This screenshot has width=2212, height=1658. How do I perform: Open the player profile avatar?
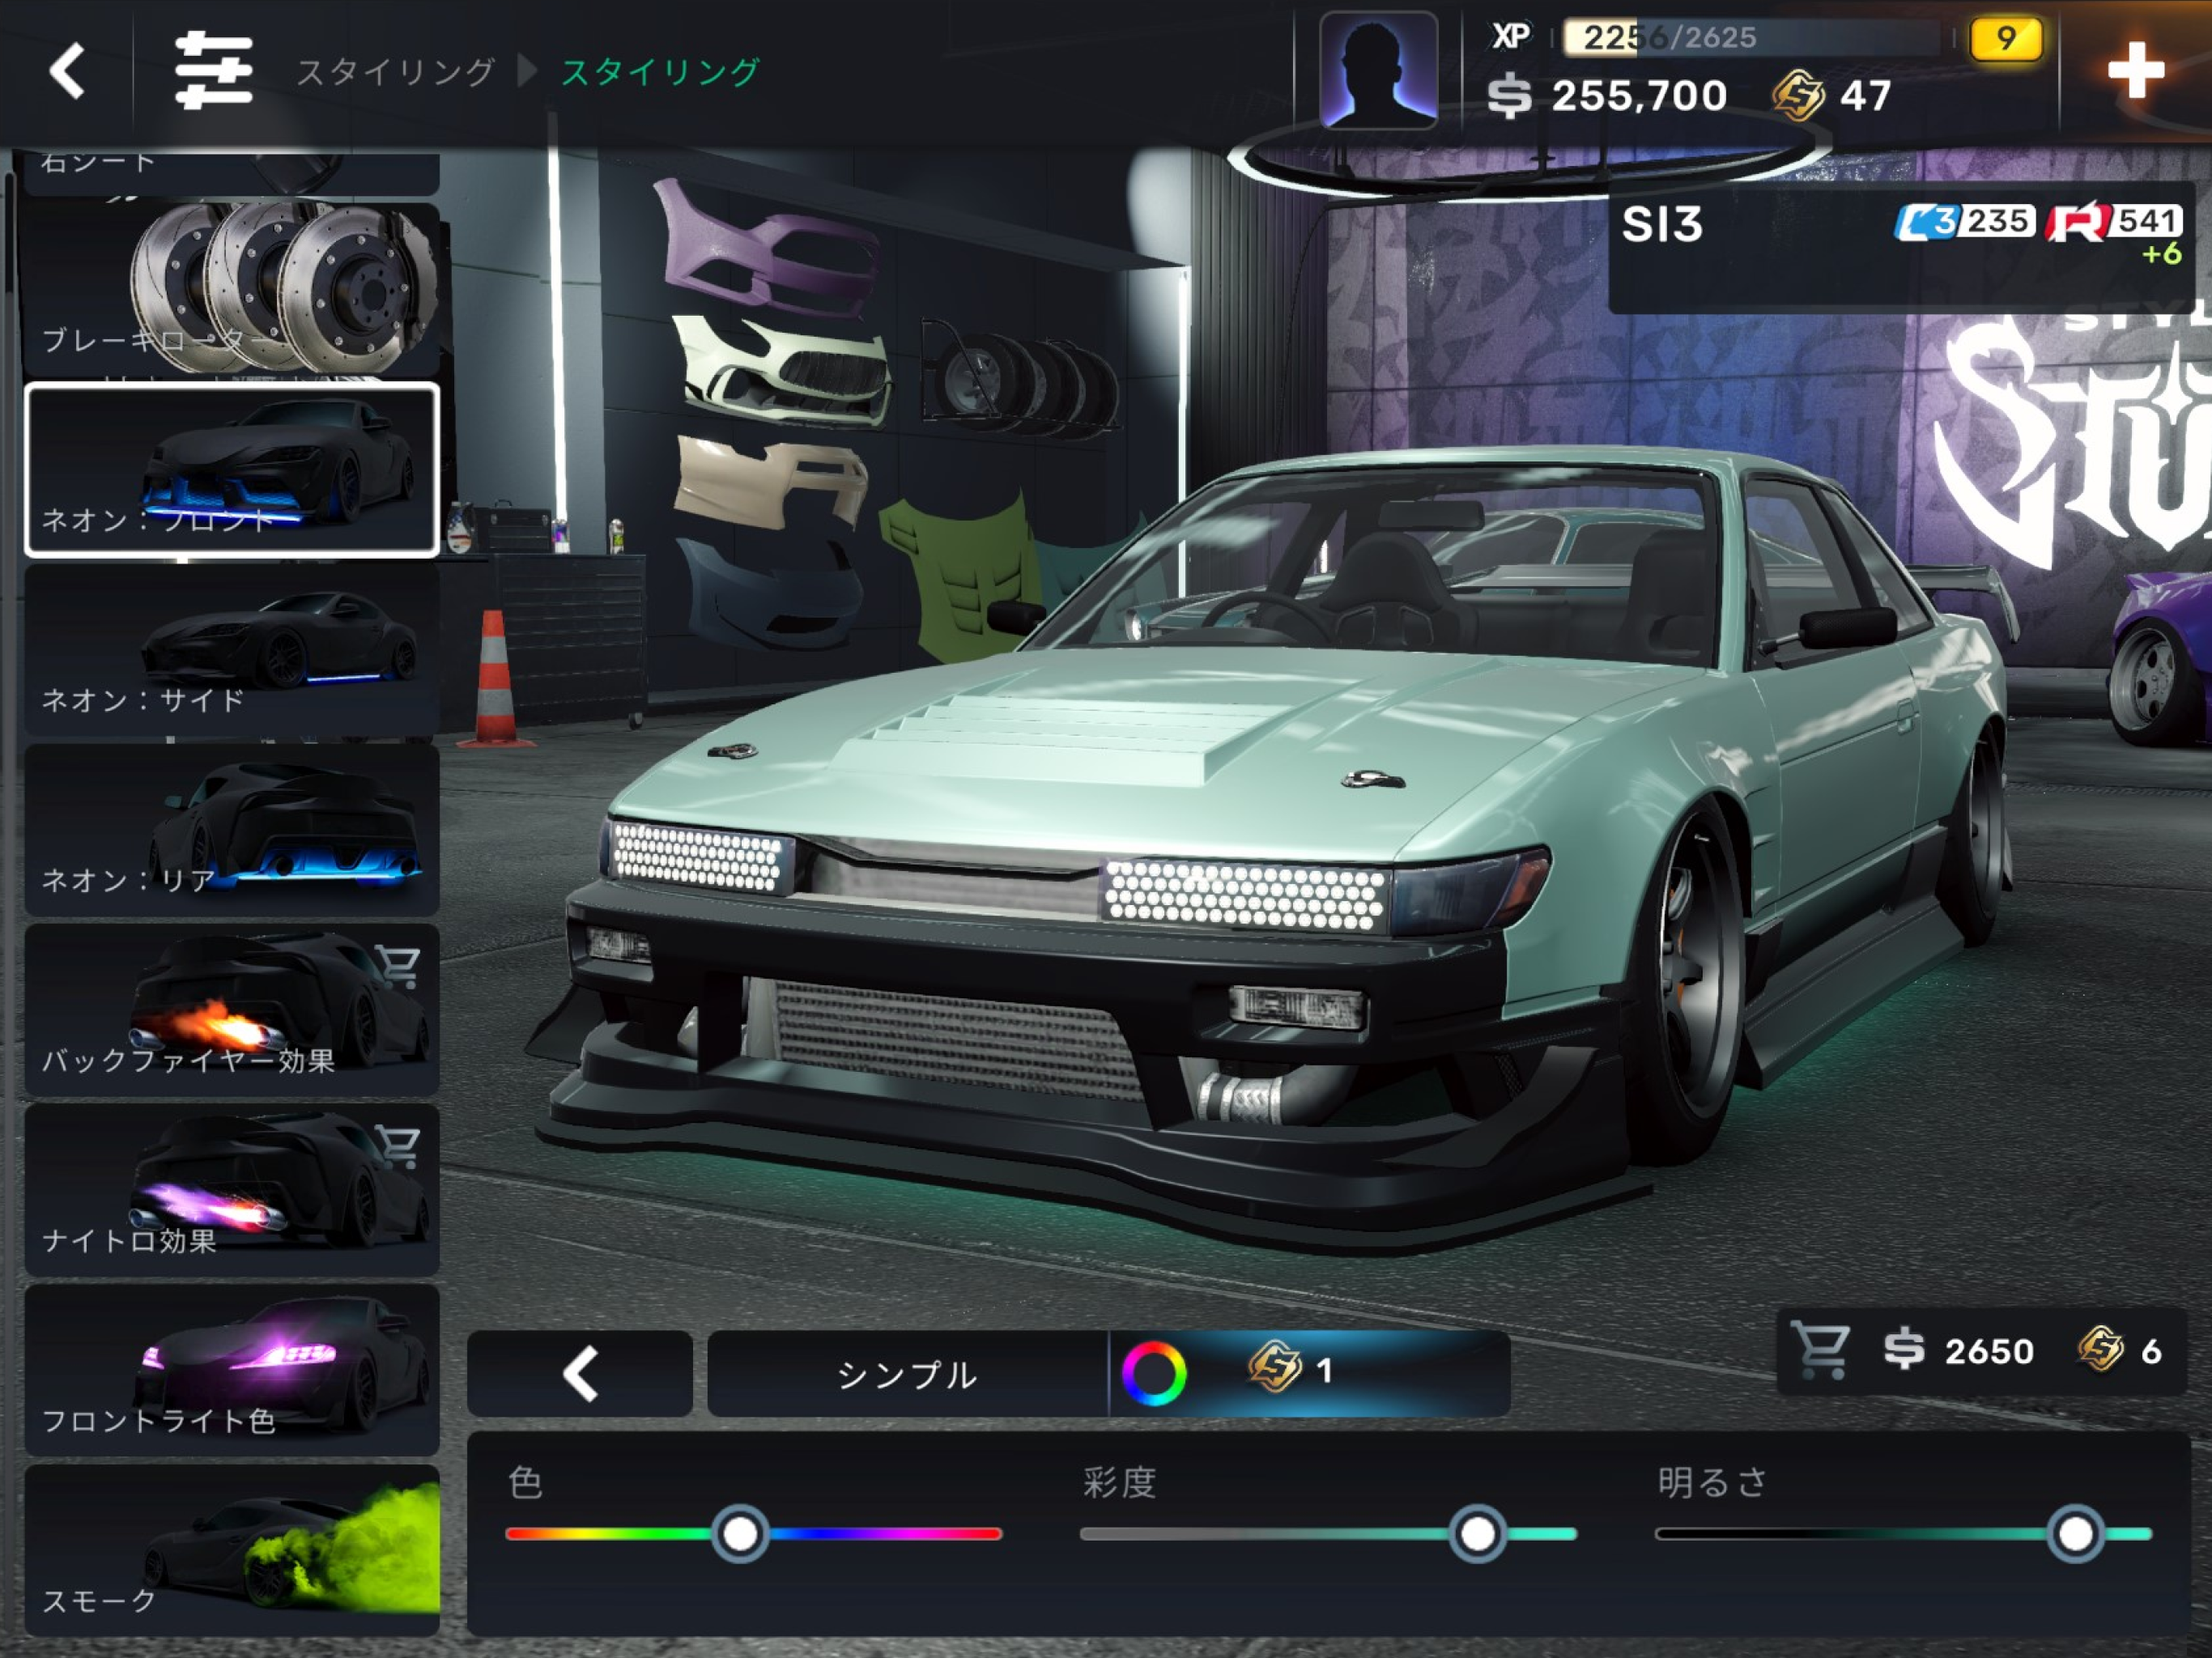pos(1378,70)
